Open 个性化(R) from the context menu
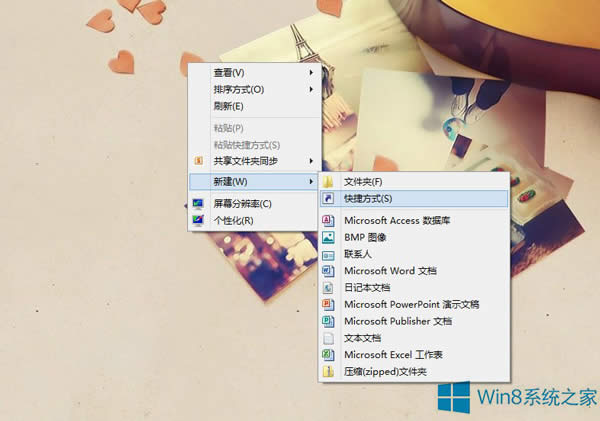Viewport: 600px width, 421px height. (x=233, y=220)
